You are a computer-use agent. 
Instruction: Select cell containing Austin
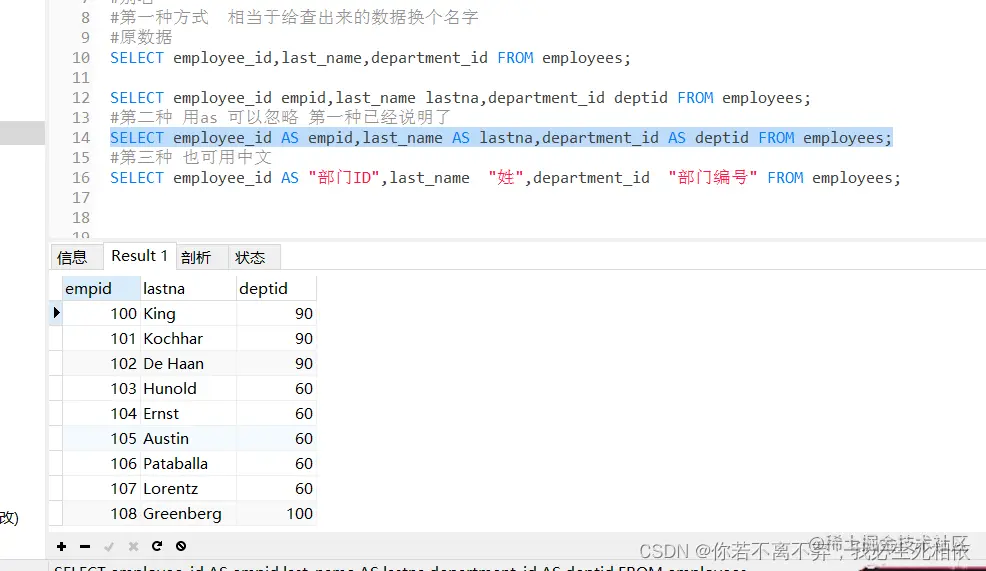click(x=189, y=438)
